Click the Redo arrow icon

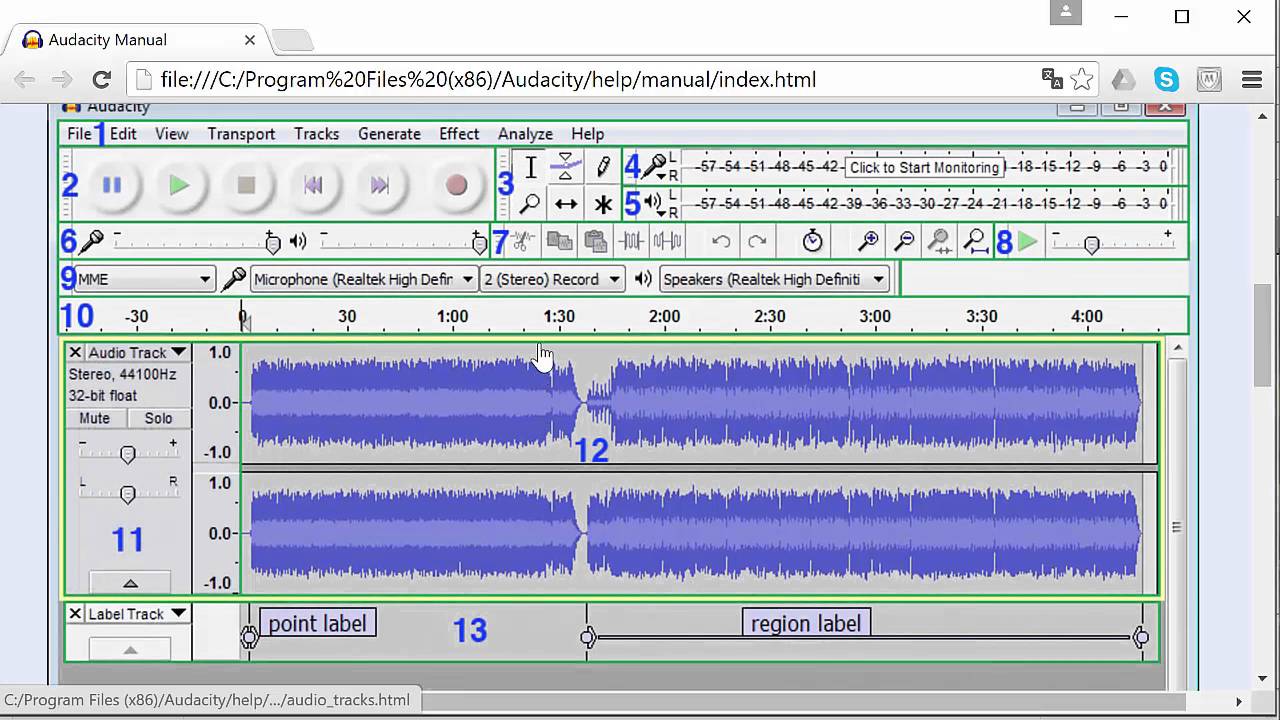click(757, 241)
